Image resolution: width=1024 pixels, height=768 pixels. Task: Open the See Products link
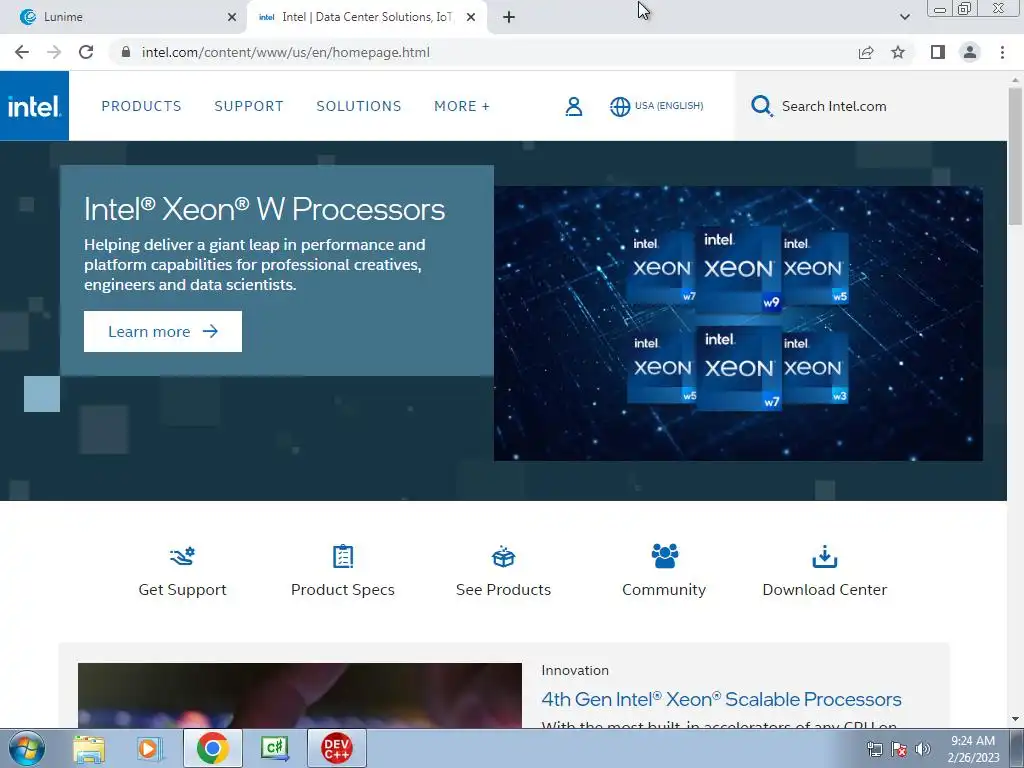point(504,590)
